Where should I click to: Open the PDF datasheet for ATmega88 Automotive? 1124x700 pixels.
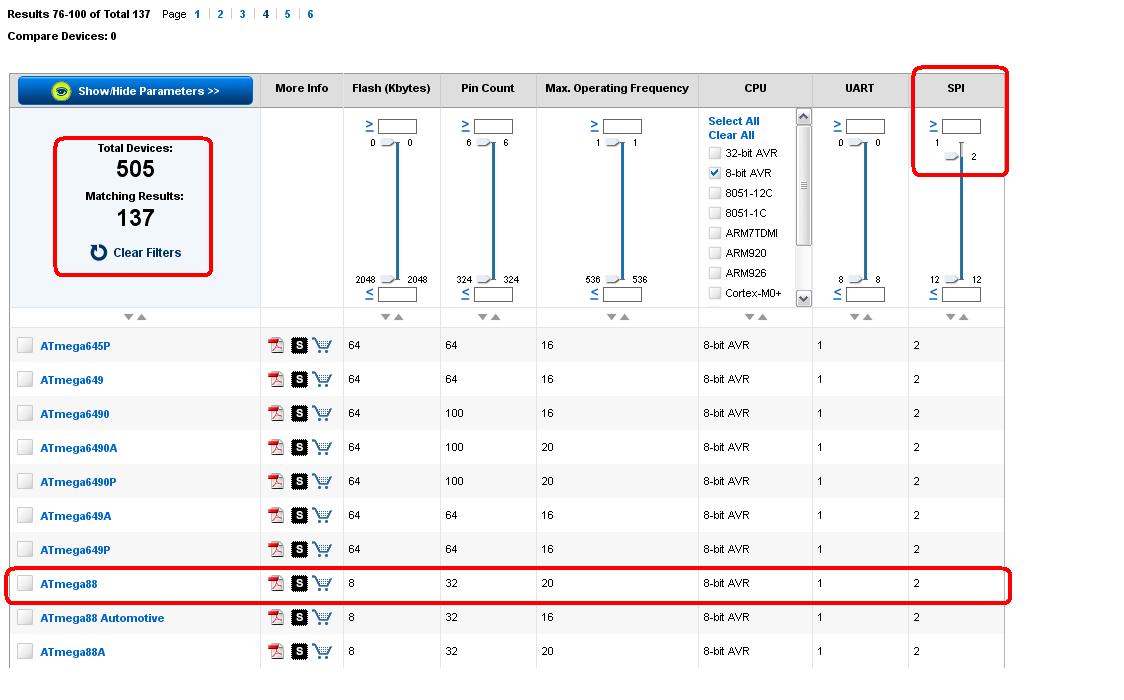point(276,618)
